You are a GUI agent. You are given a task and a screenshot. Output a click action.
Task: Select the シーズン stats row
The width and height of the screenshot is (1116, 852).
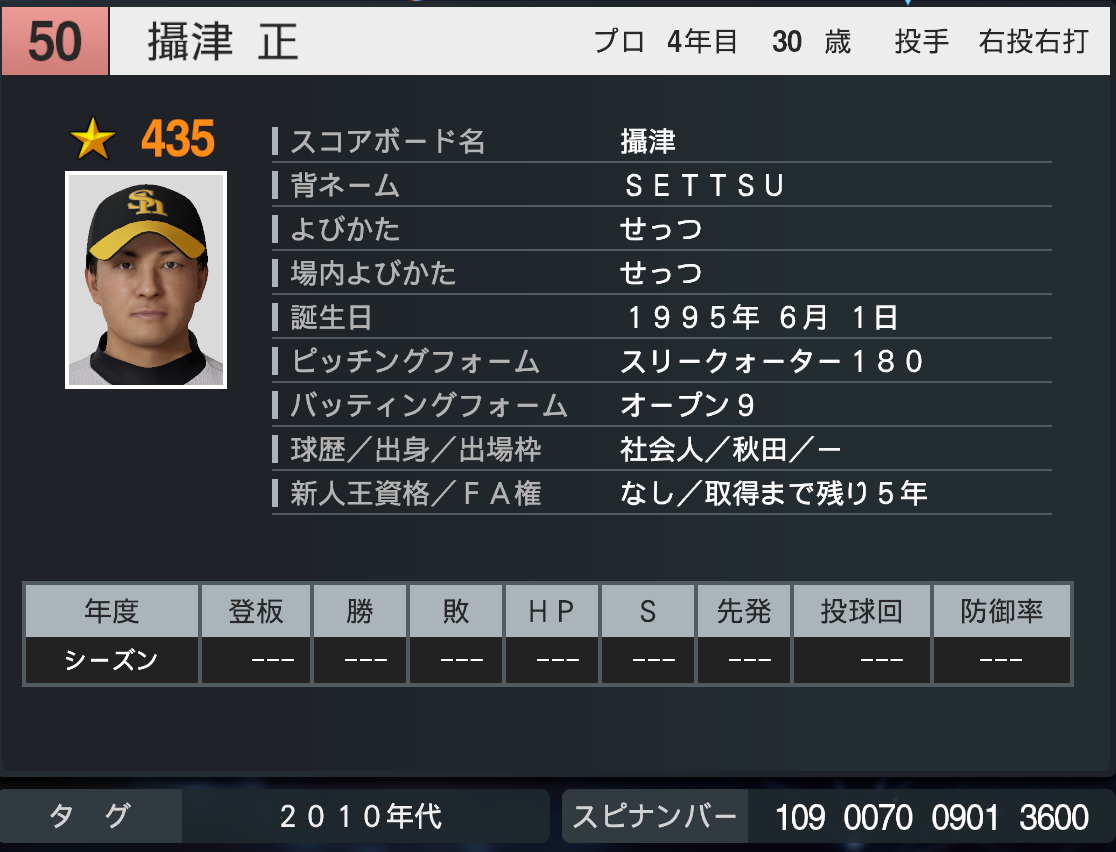click(x=548, y=661)
